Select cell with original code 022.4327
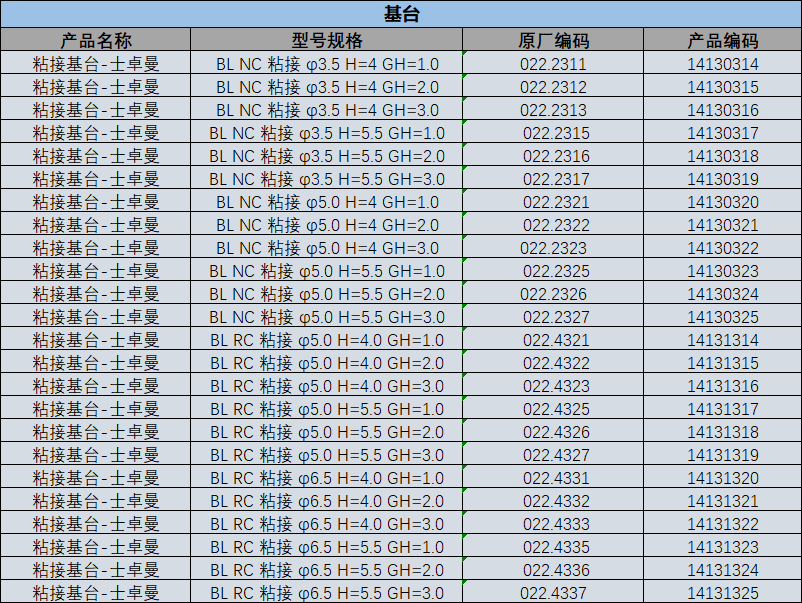Image resolution: width=802 pixels, height=603 pixels. coord(553,454)
